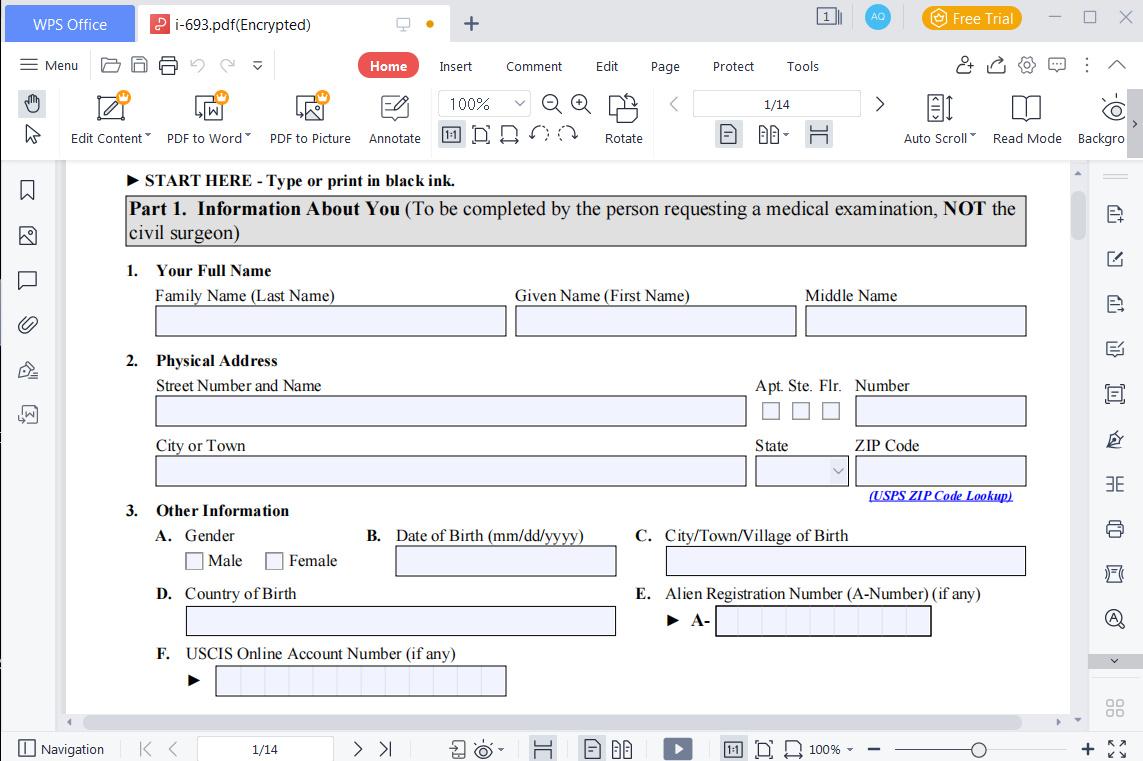Image resolution: width=1143 pixels, height=761 pixels.
Task: Open the Protect menu
Action: pyautogui.click(x=733, y=66)
